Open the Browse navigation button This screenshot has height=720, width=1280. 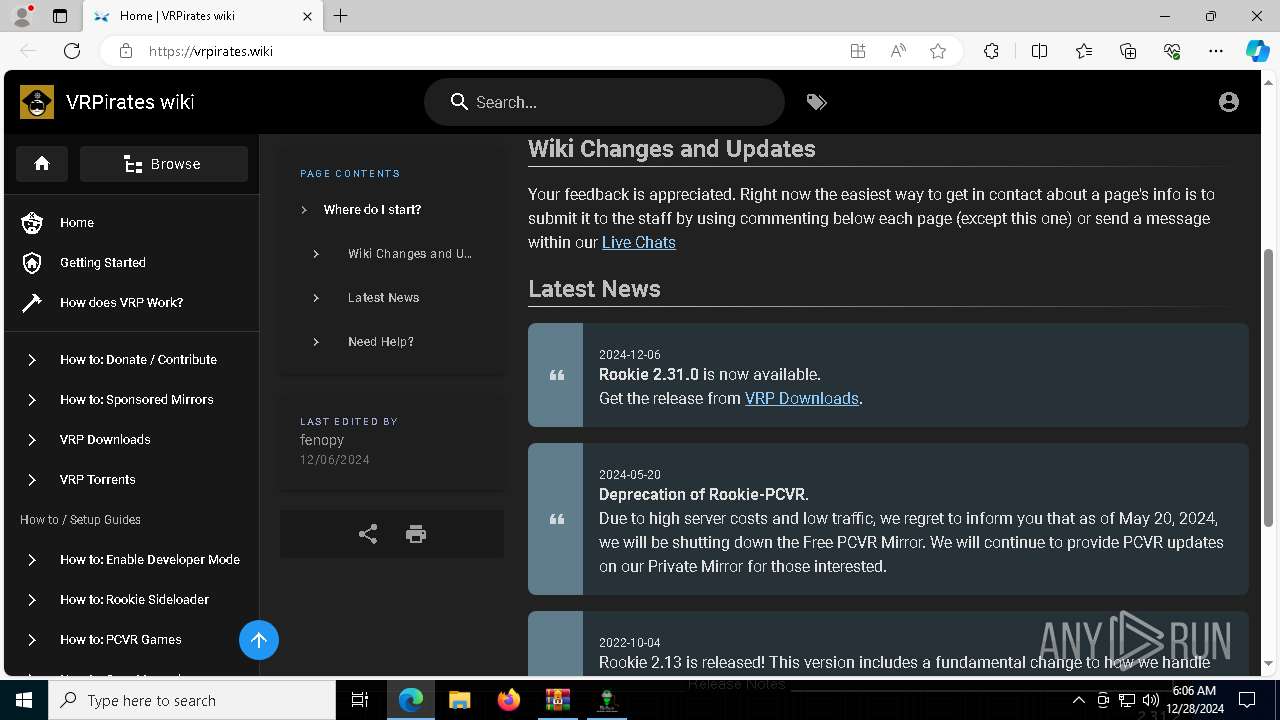coord(164,164)
